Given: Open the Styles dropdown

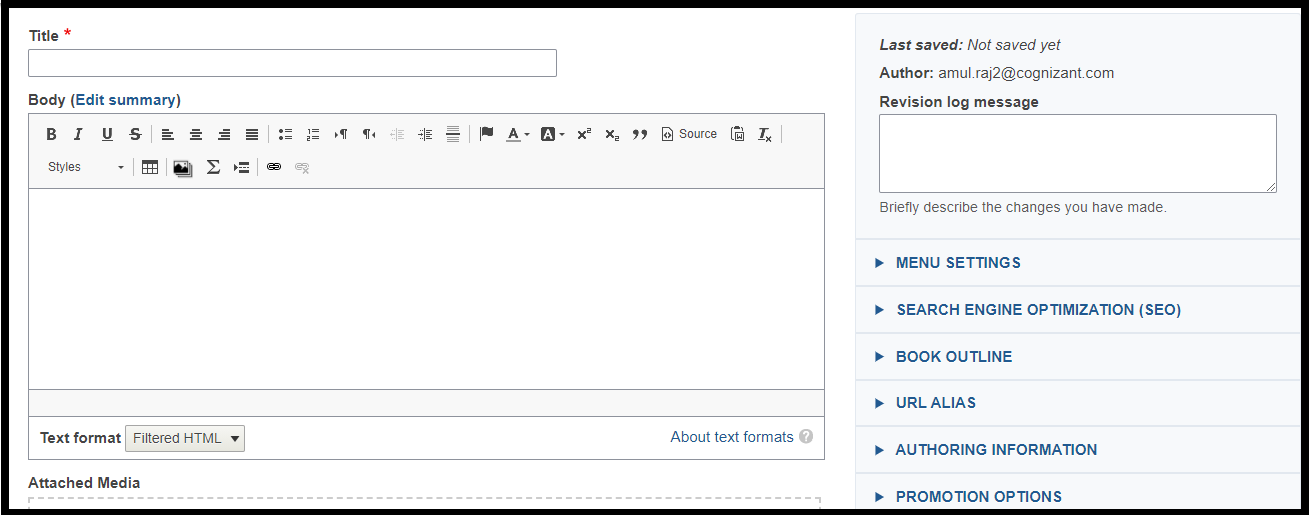Looking at the screenshot, I should pos(86,167).
